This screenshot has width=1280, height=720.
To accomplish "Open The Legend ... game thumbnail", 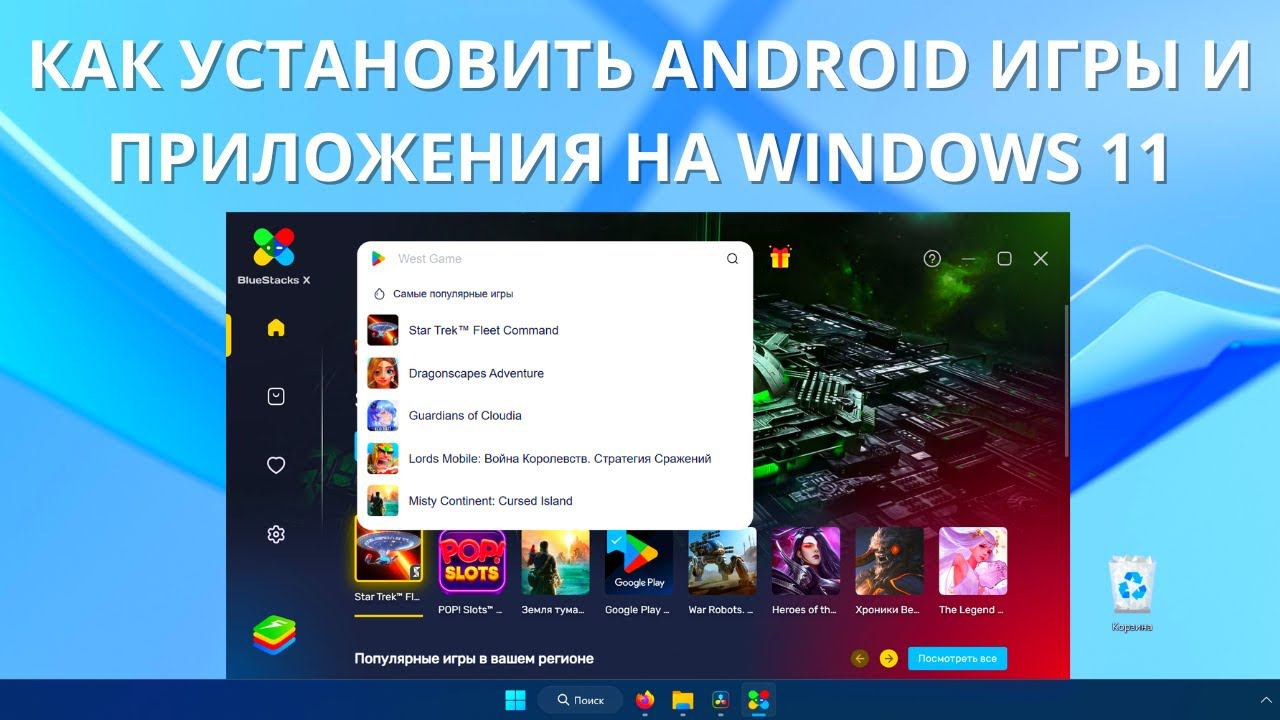I will [973, 561].
